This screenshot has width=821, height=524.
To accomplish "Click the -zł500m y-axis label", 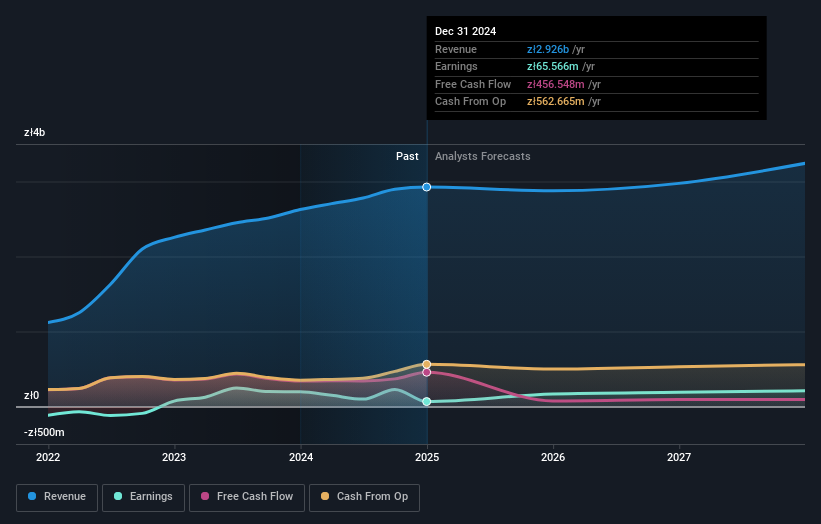I will click(44, 432).
